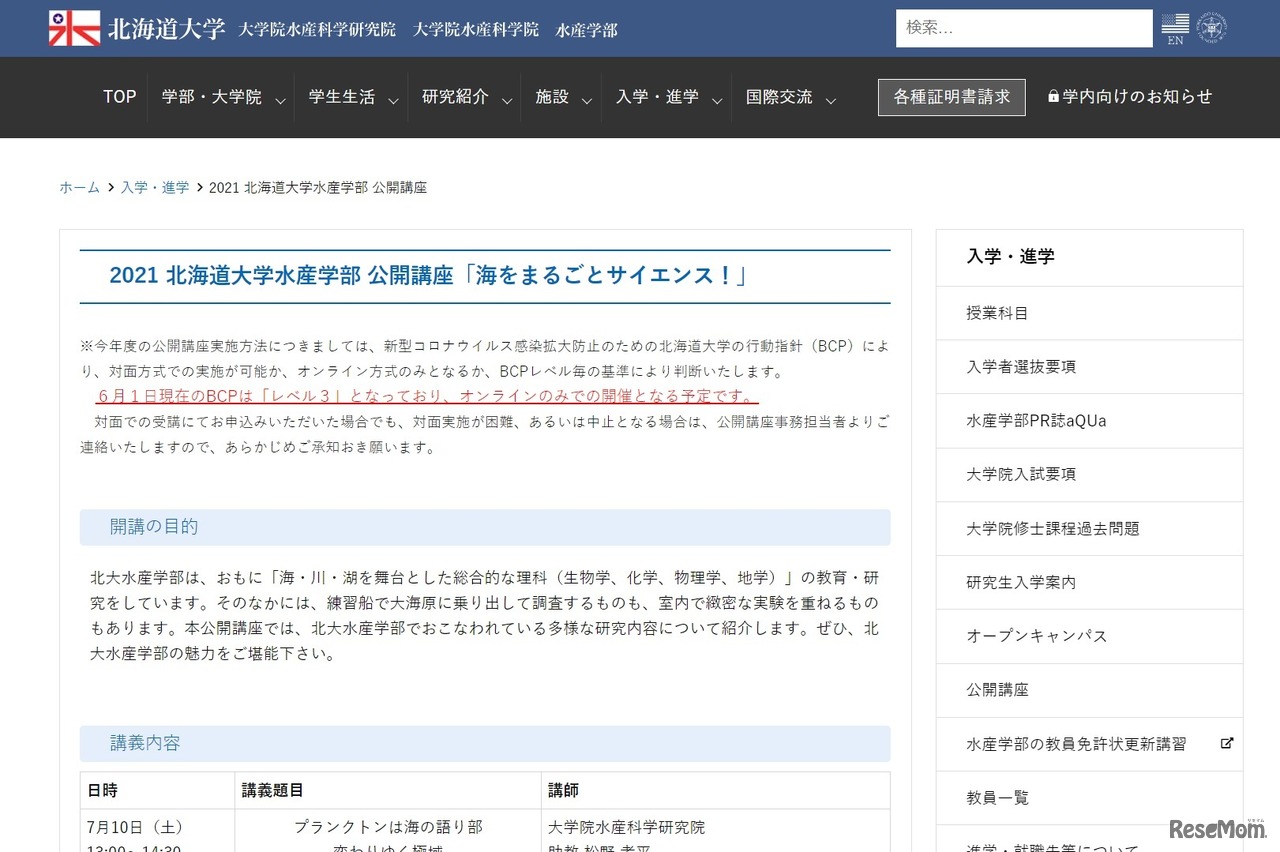The height and width of the screenshot is (852, 1280).
Task: Select 授業科目 in the sidebar
Action: click(x=997, y=313)
